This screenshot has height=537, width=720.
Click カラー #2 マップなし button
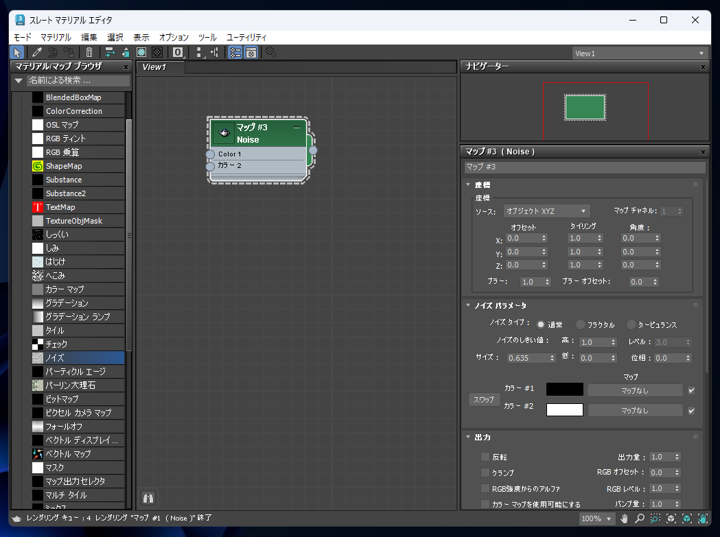click(x=635, y=411)
